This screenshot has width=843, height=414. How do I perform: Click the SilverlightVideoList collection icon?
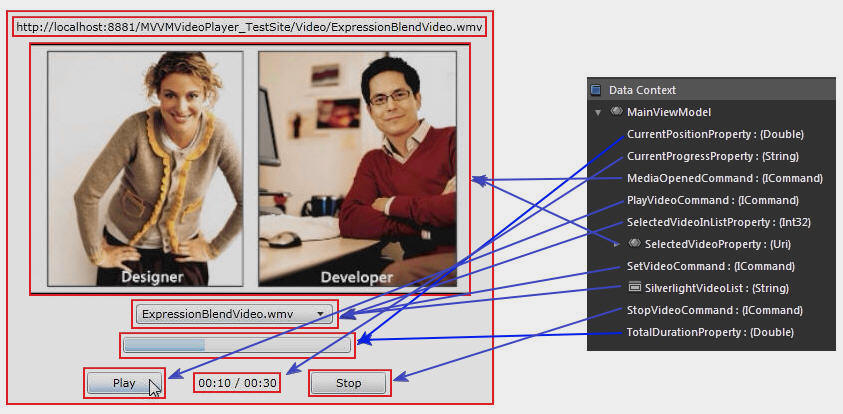(635, 288)
